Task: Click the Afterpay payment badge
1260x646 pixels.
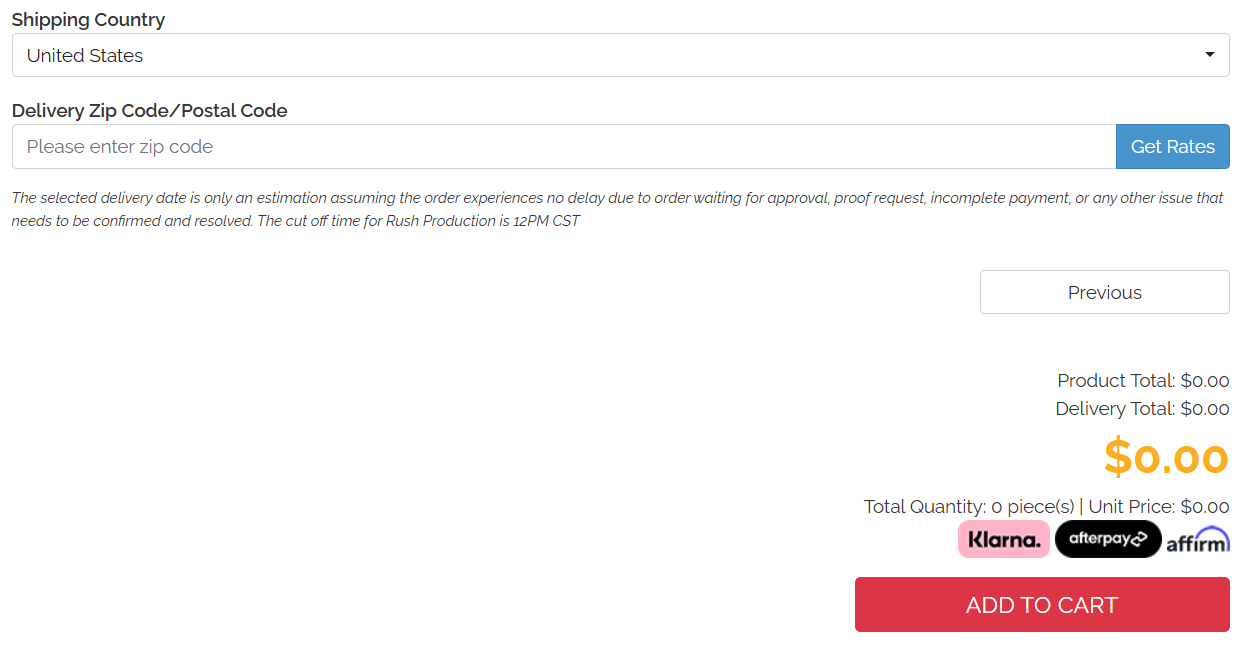Action: [1108, 539]
